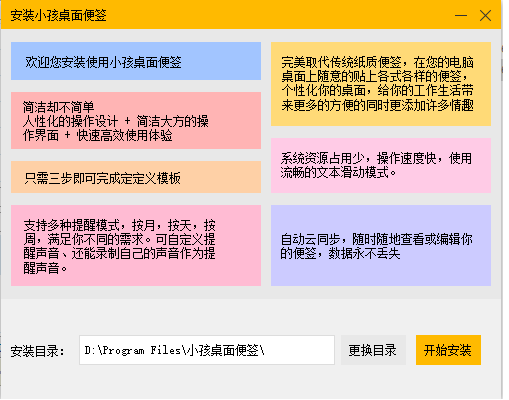
Task: Click the 自动云同步 purple note
Action: 381,245
